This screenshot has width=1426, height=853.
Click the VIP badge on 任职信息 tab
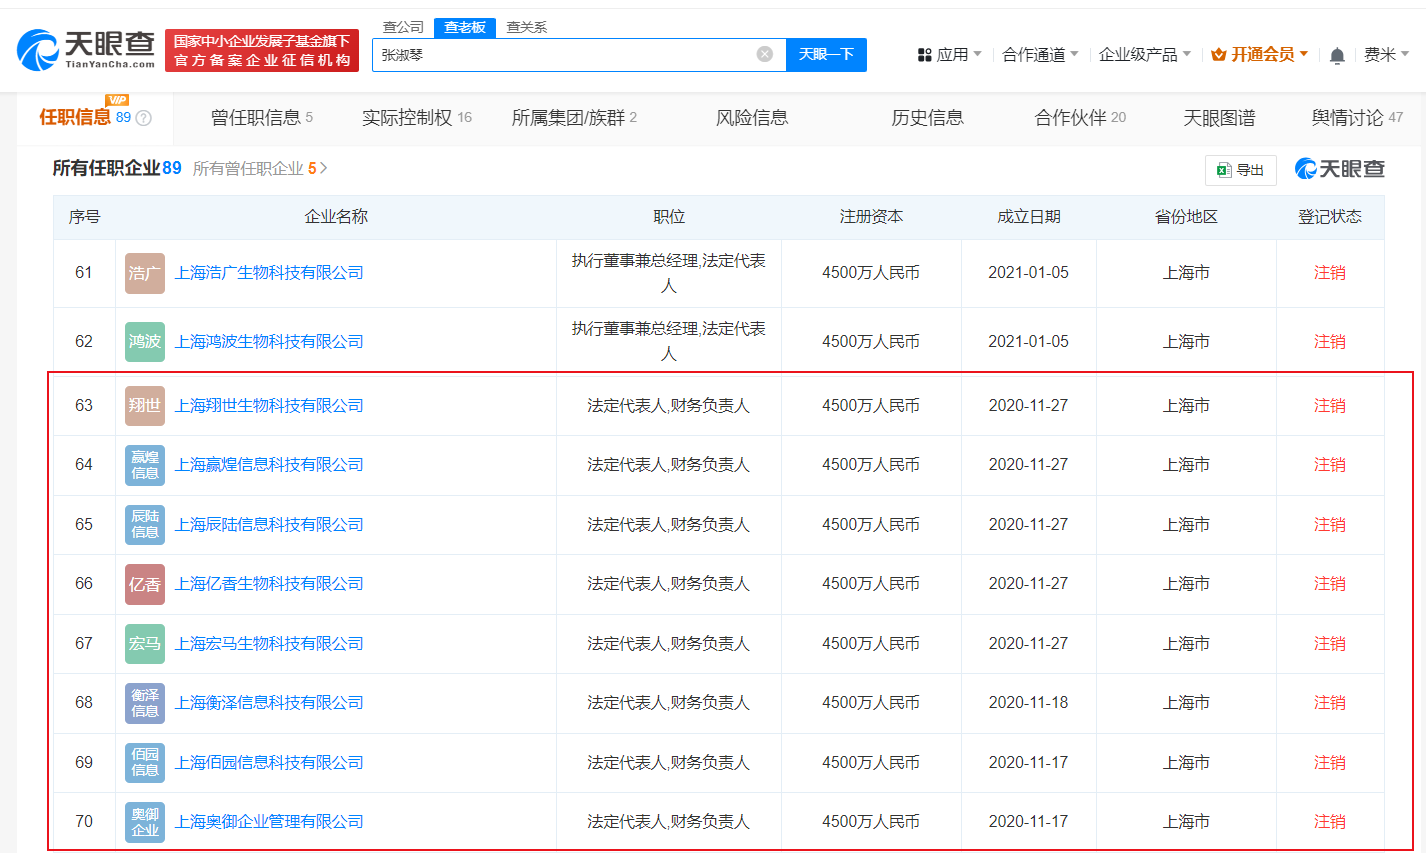[117, 102]
